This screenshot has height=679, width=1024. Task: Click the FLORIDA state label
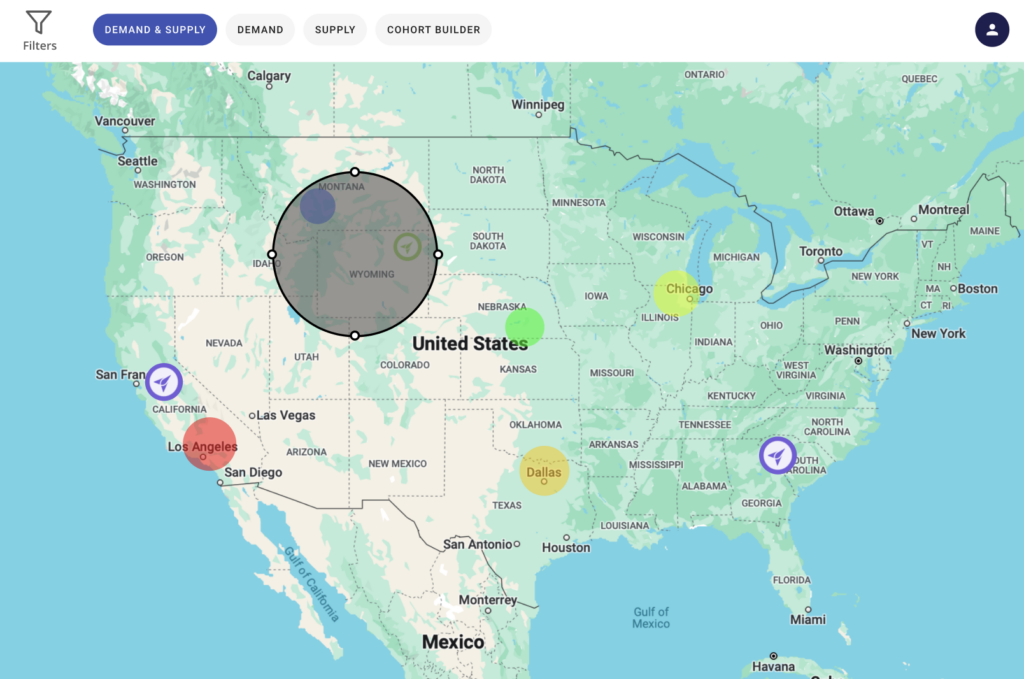pyautogui.click(x=792, y=580)
